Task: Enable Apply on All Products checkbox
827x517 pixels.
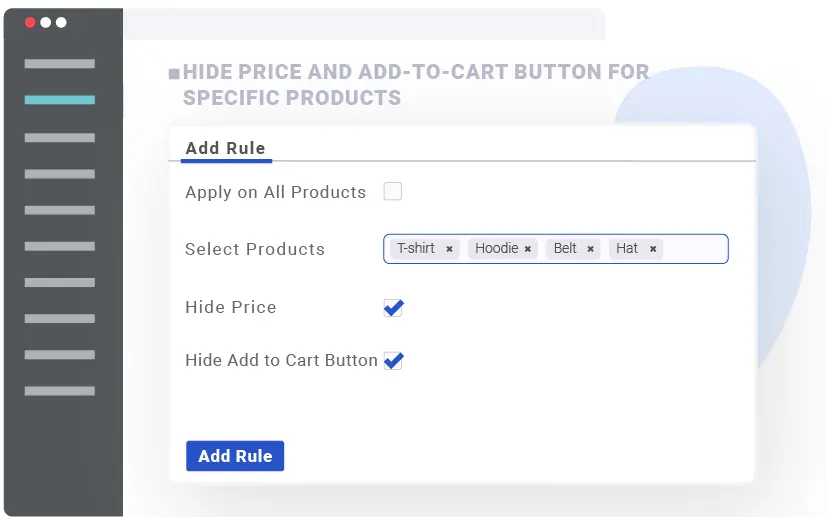Action: coord(393,191)
